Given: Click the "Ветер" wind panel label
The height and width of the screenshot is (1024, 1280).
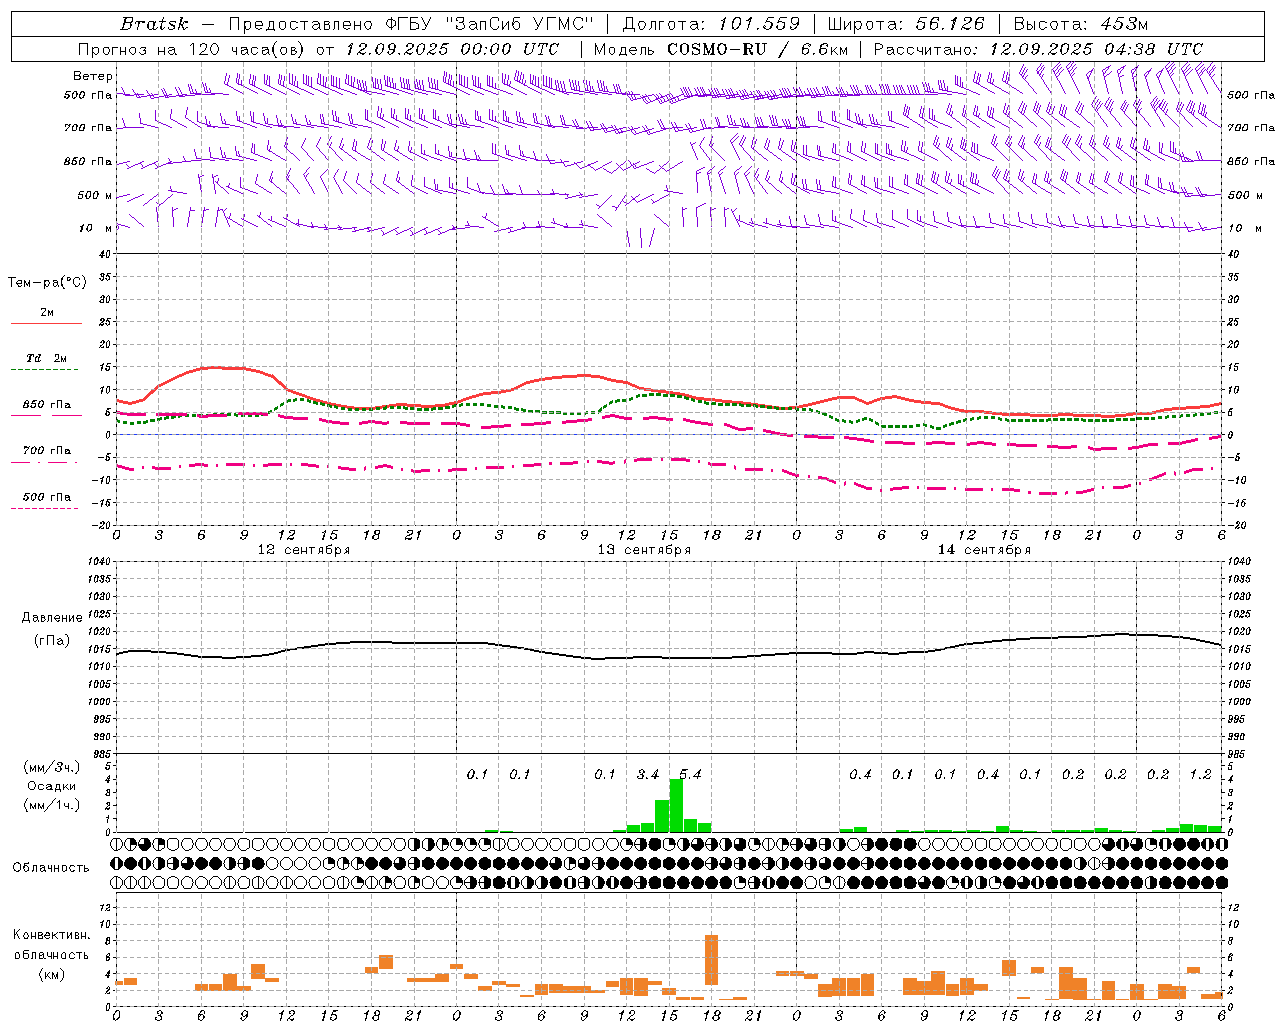Looking at the screenshot, I should tap(93, 76).
